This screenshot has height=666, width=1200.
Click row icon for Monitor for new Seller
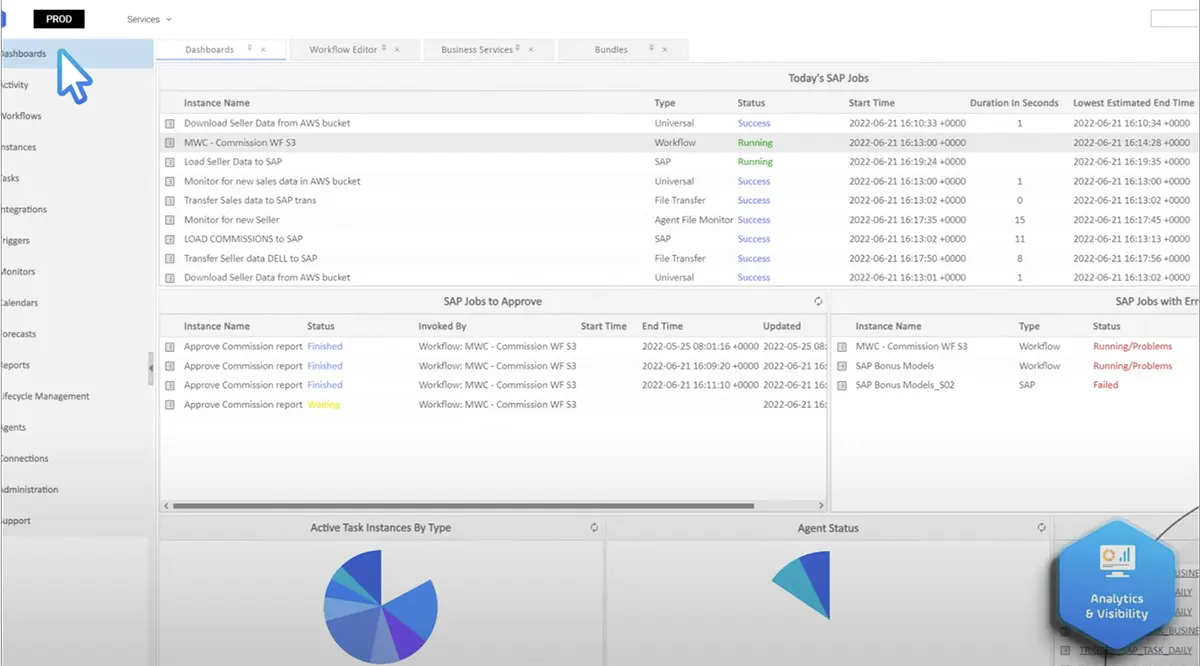(x=170, y=220)
